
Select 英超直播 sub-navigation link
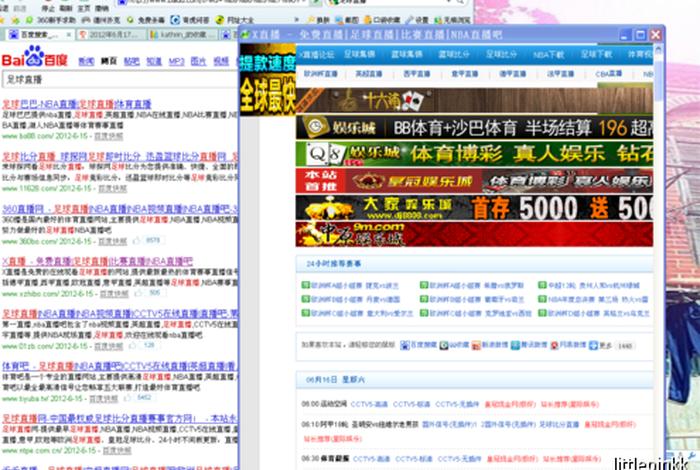(x=369, y=74)
